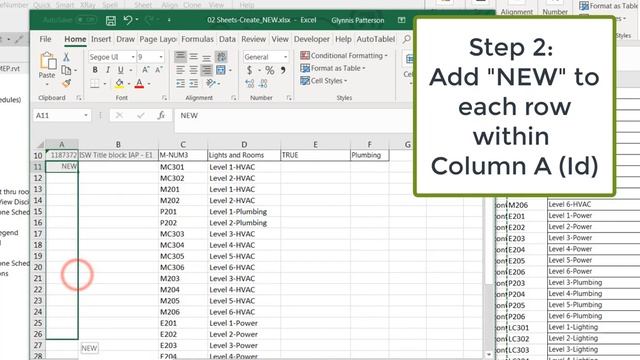Viewport: 640px width, 360px height.
Task: Toggle bold formatting
Action: pos(95,70)
